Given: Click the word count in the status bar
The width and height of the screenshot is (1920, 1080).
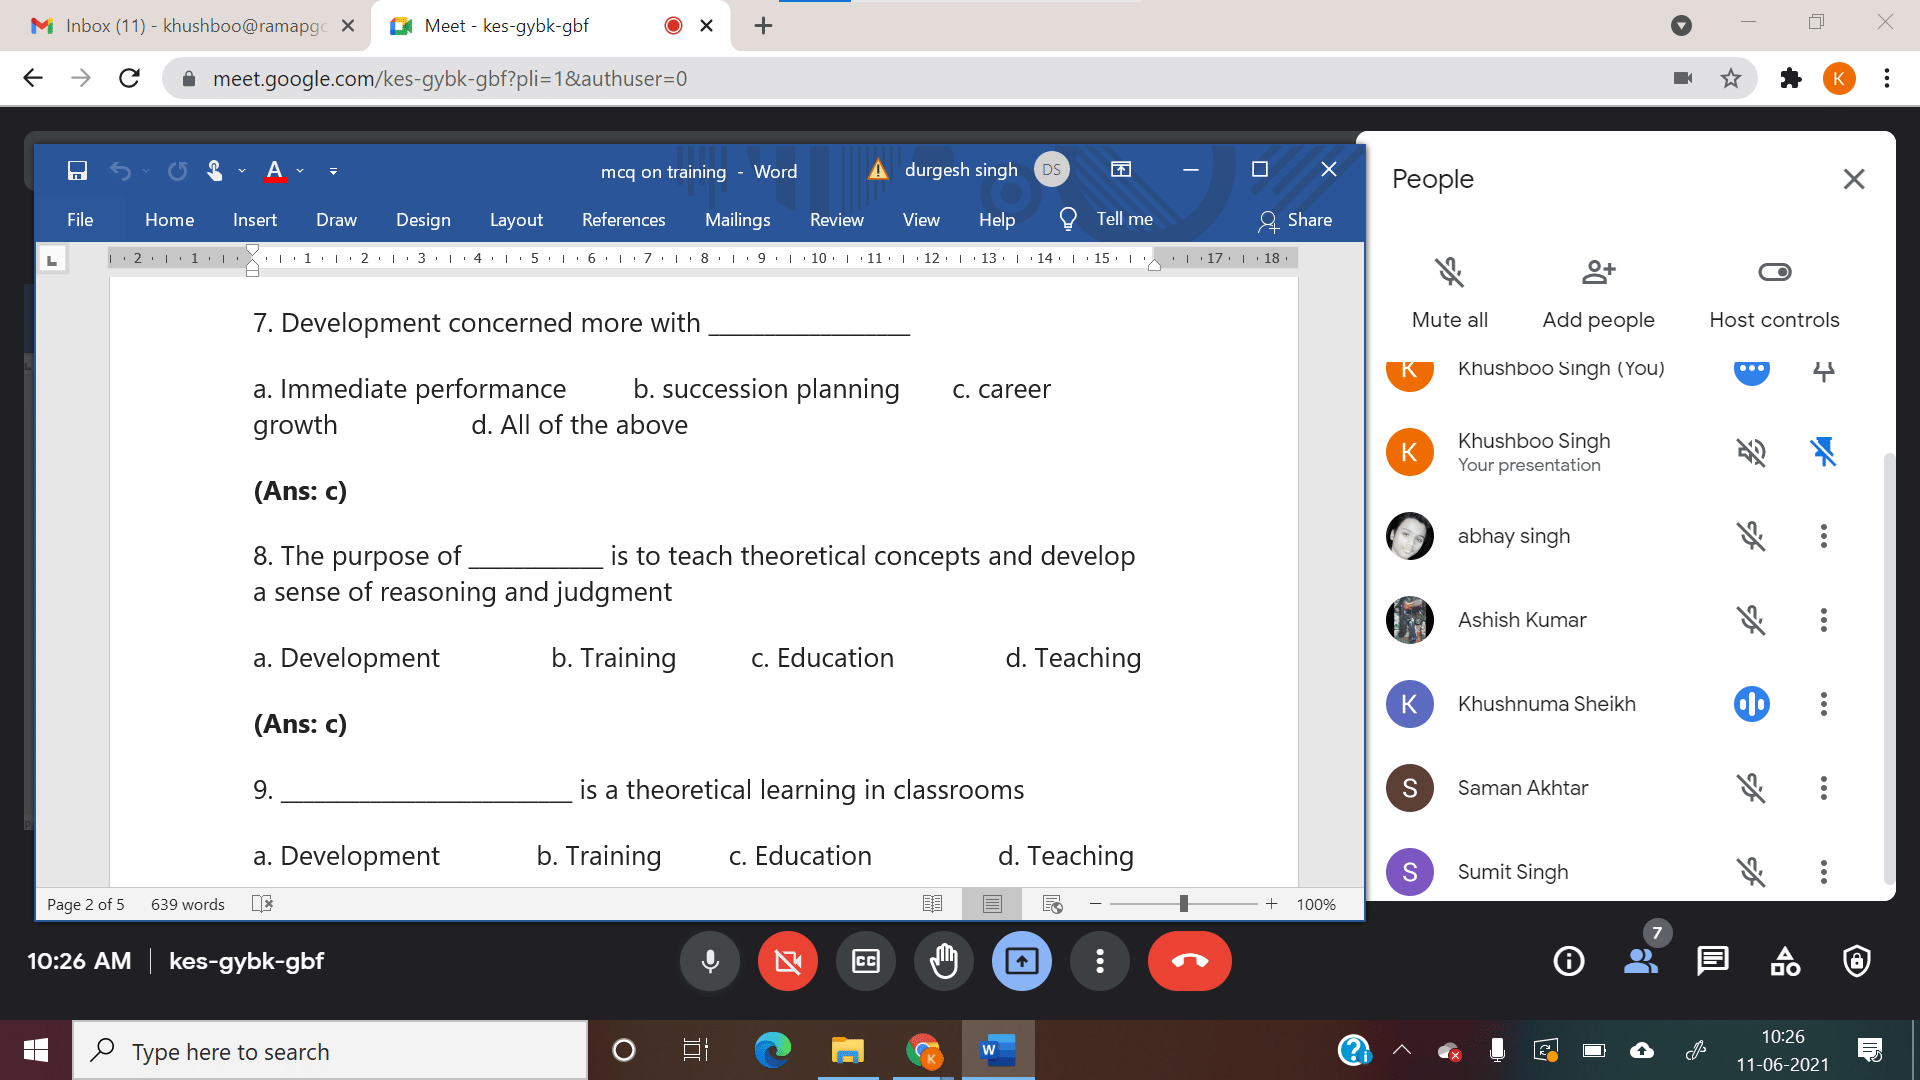Looking at the screenshot, I should [x=186, y=904].
